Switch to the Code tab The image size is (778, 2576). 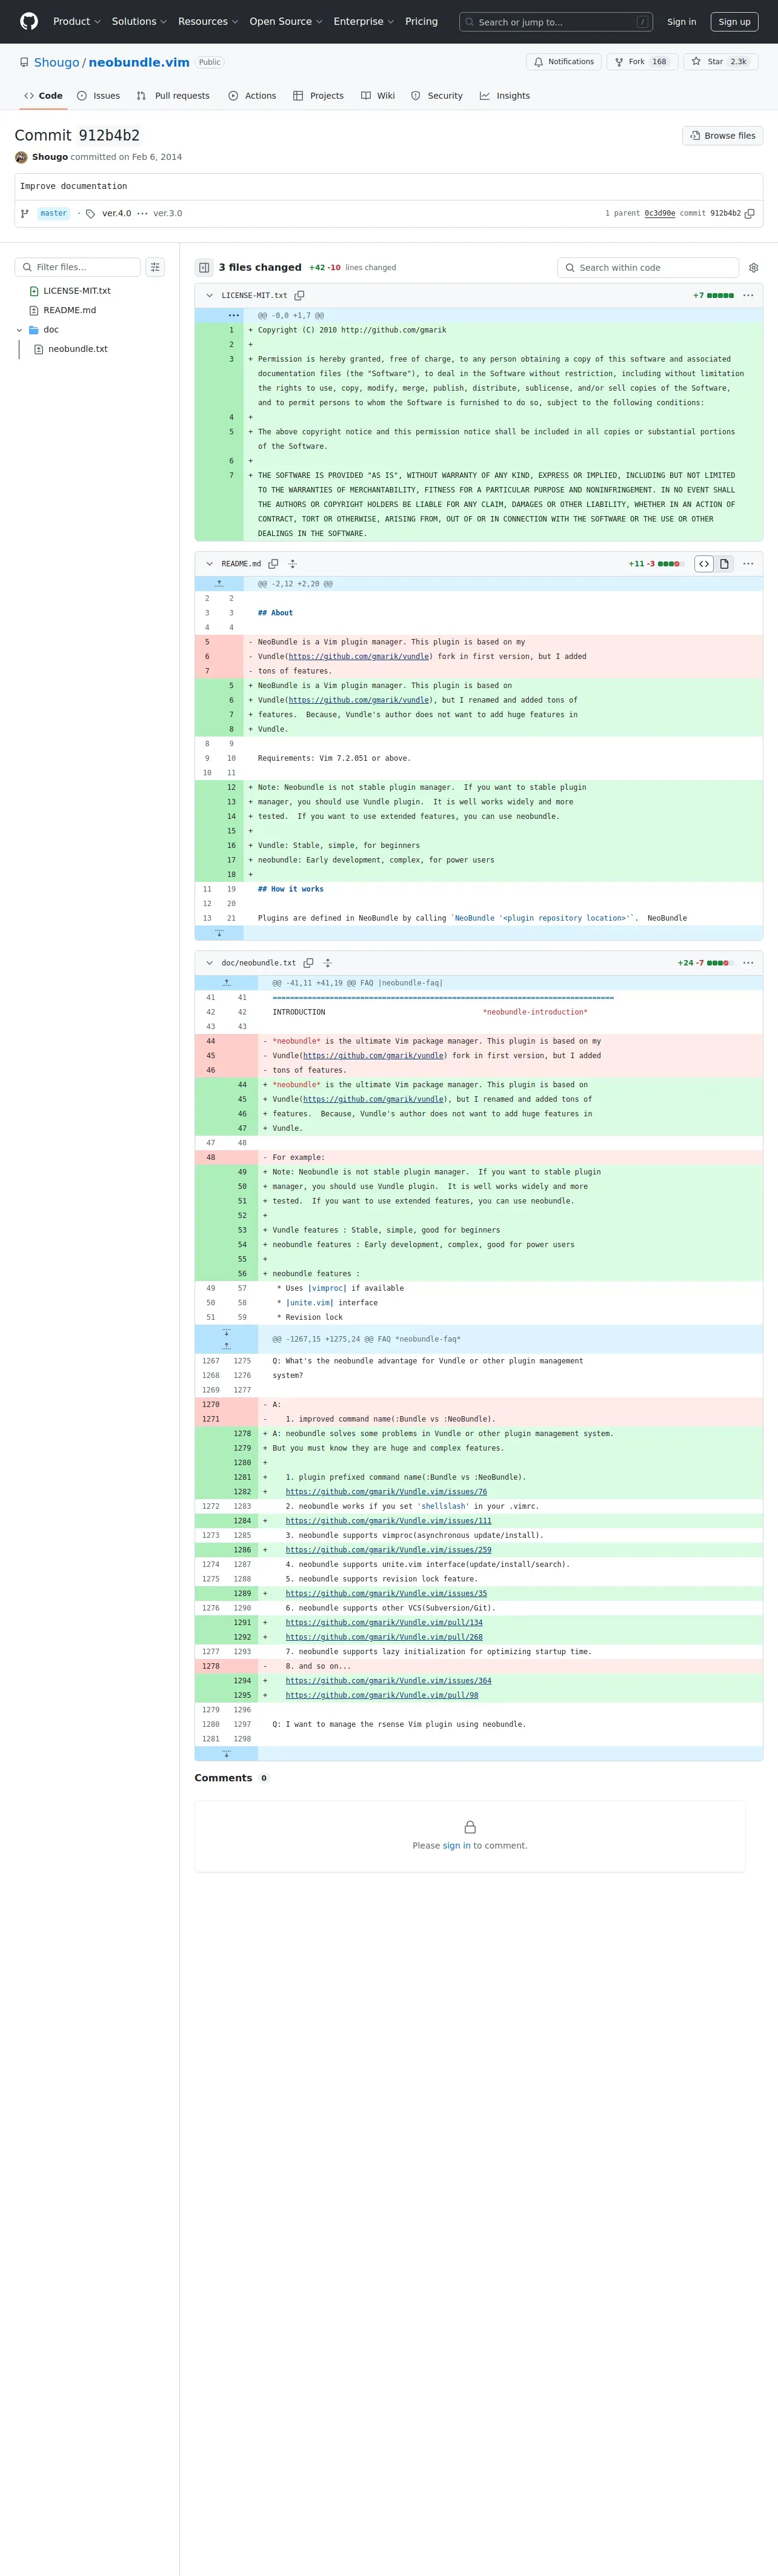point(43,96)
